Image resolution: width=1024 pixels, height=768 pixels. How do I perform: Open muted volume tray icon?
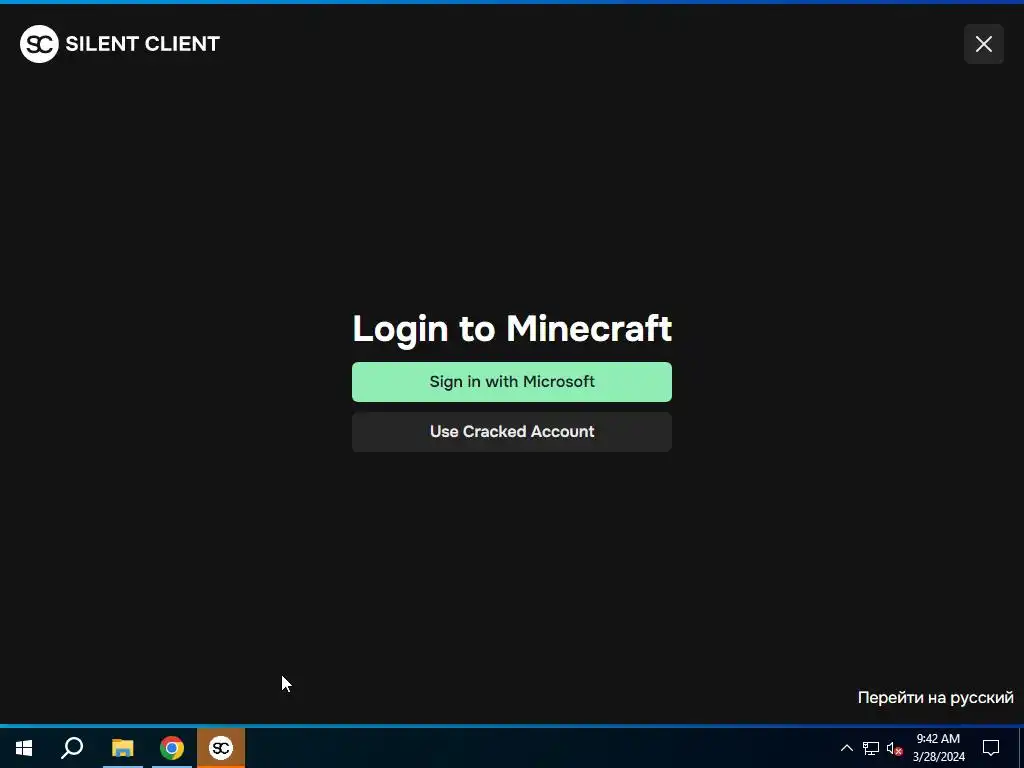tap(894, 748)
